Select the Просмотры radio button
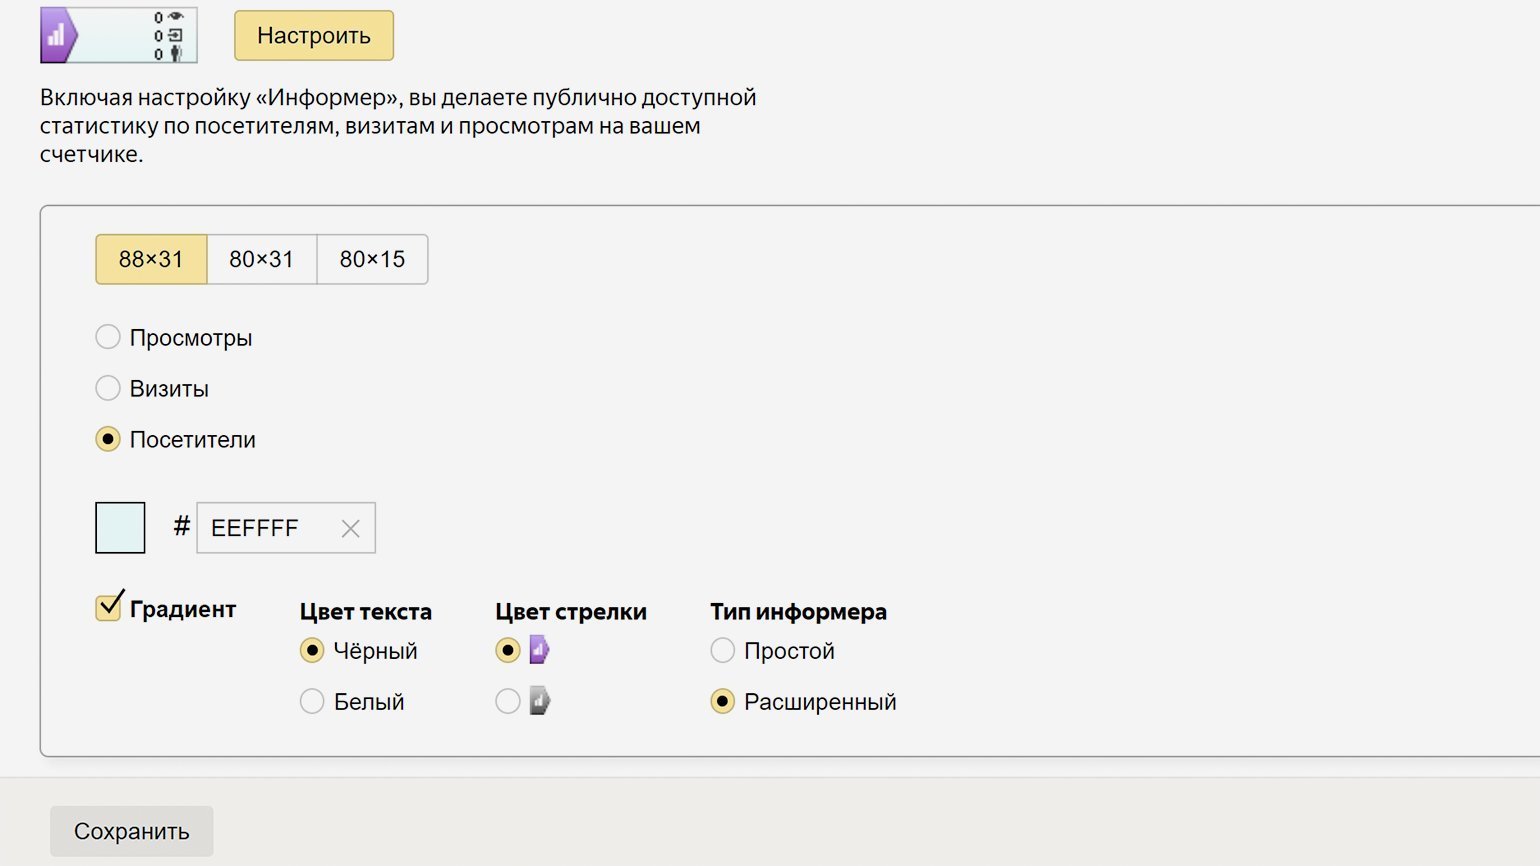1540x866 pixels. 108,337
